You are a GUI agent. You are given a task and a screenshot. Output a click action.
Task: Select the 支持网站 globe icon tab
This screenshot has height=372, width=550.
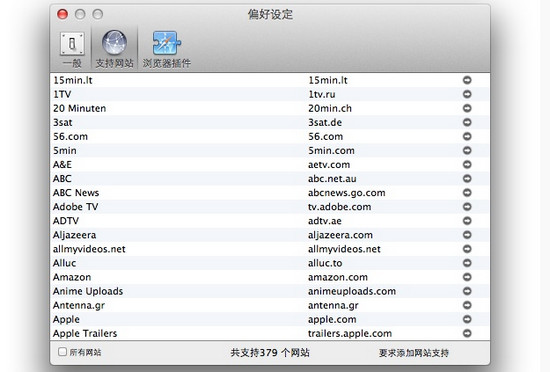click(114, 49)
